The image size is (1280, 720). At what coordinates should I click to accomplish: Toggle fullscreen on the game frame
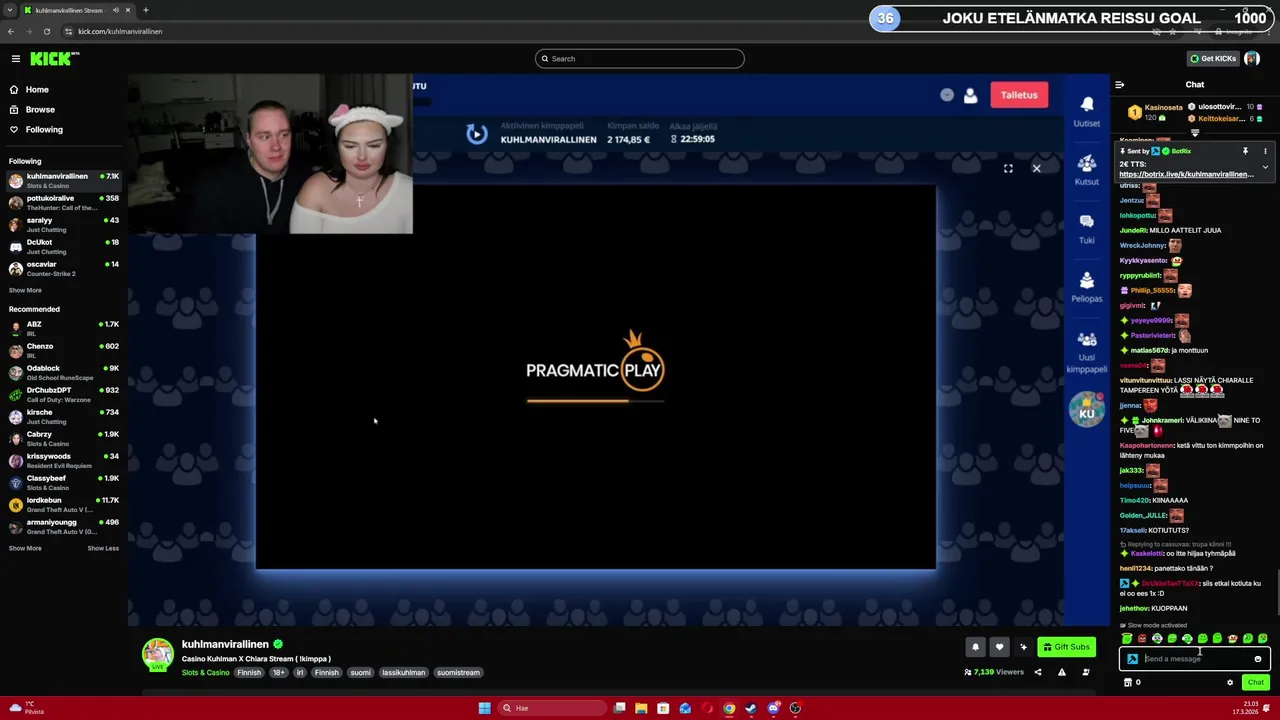(x=1008, y=168)
